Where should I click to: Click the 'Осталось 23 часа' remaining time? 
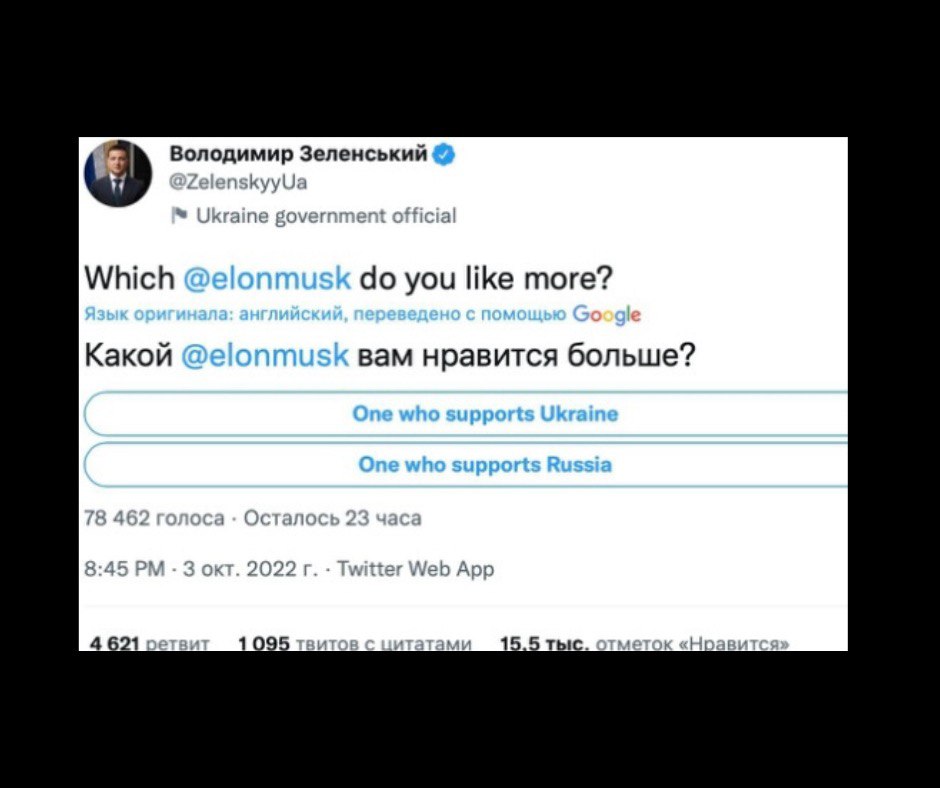(x=333, y=518)
